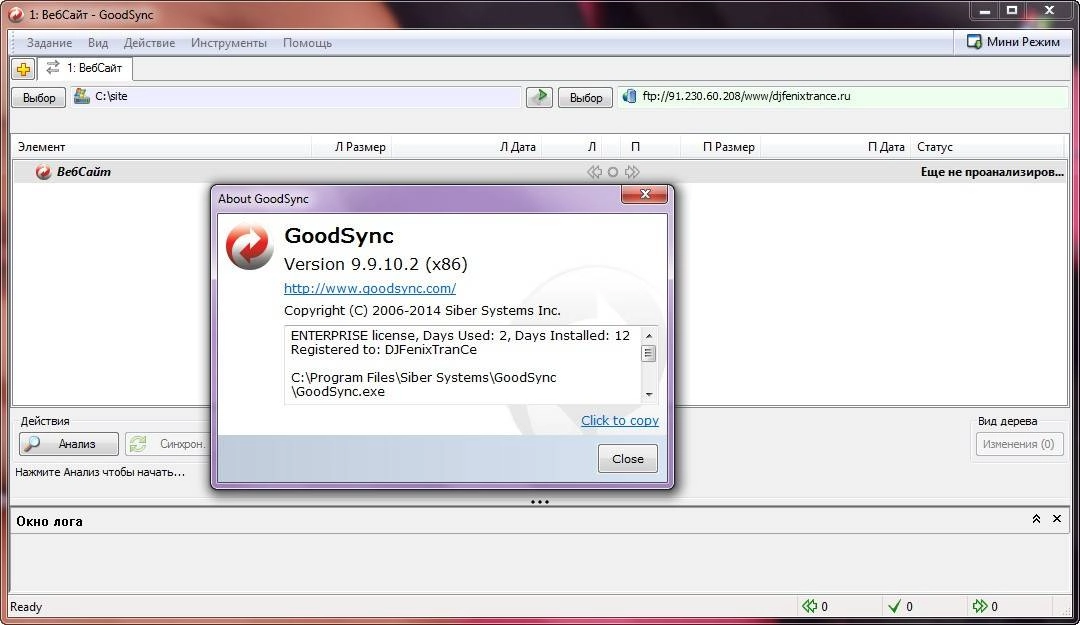This screenshot has width=1080, height=625.
Task: Click the green sync direction arrow between folders
Action: point(539,97)
